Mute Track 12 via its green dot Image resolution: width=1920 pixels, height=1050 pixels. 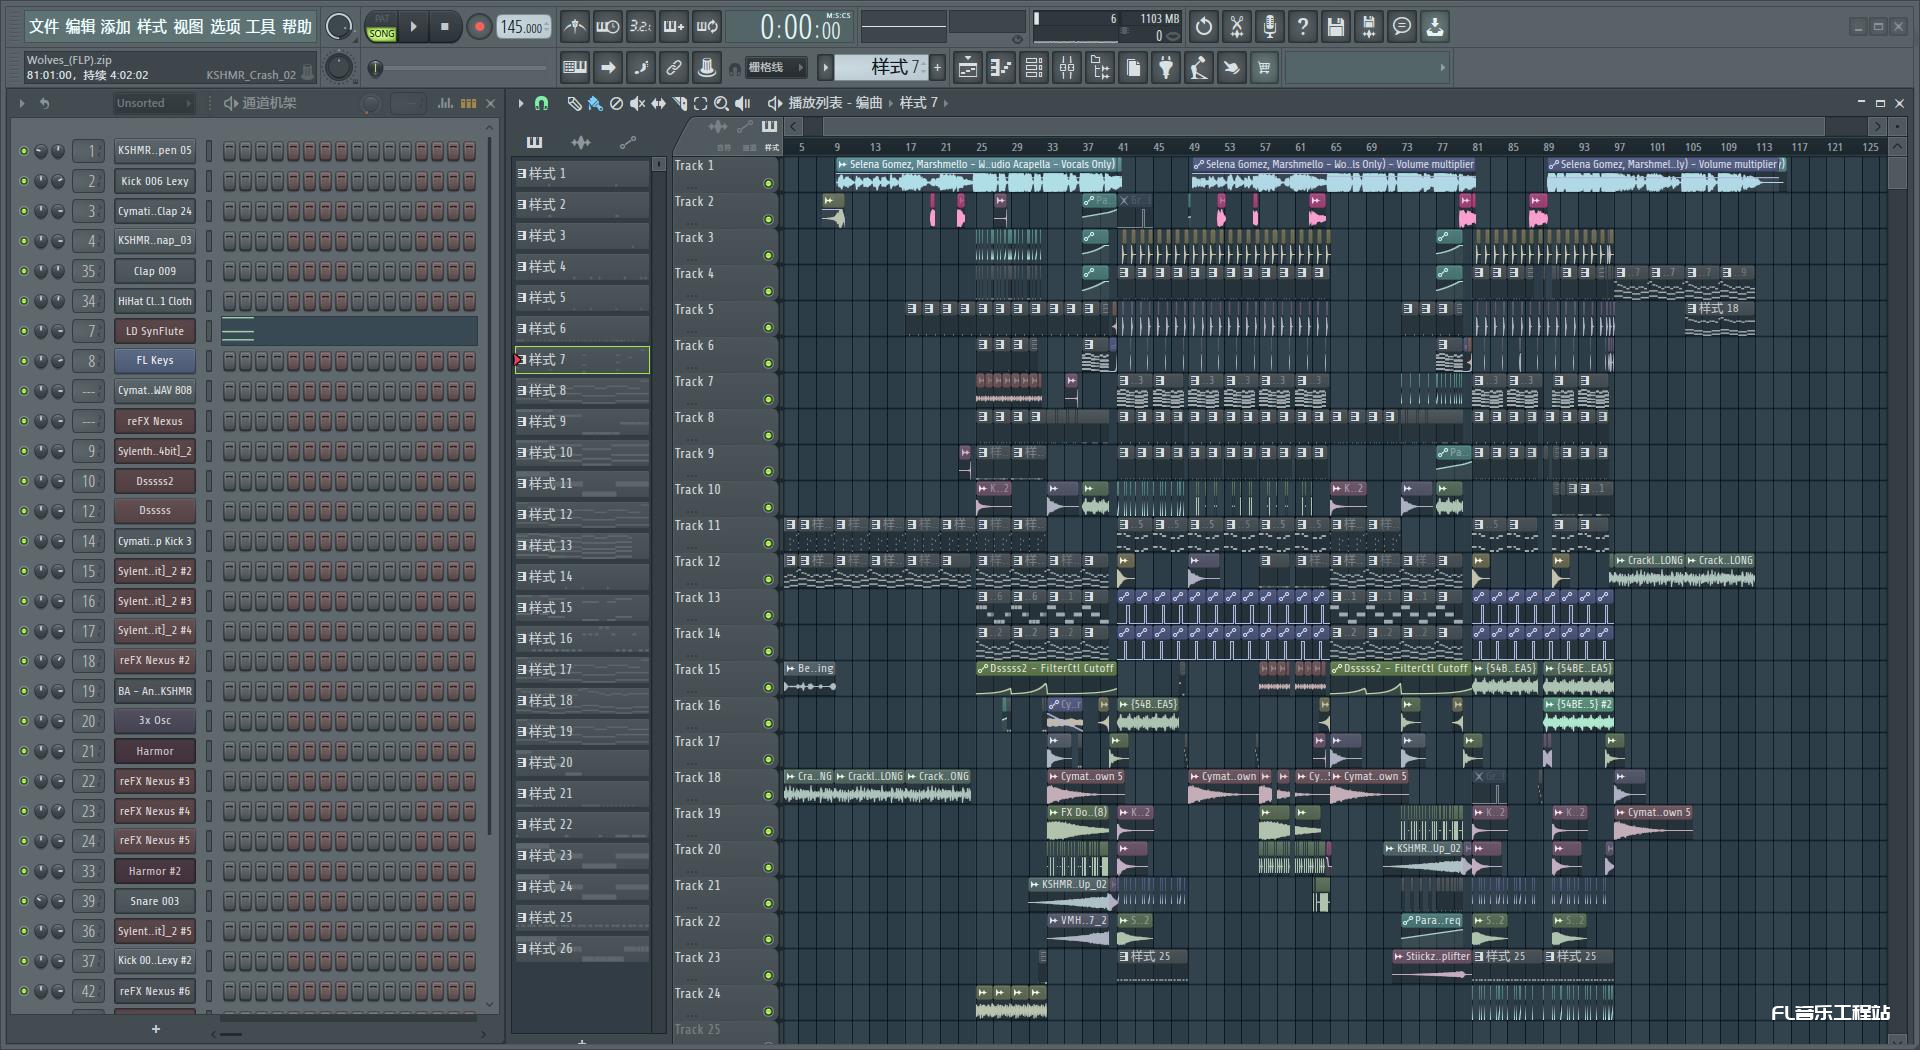coord(768,579)
